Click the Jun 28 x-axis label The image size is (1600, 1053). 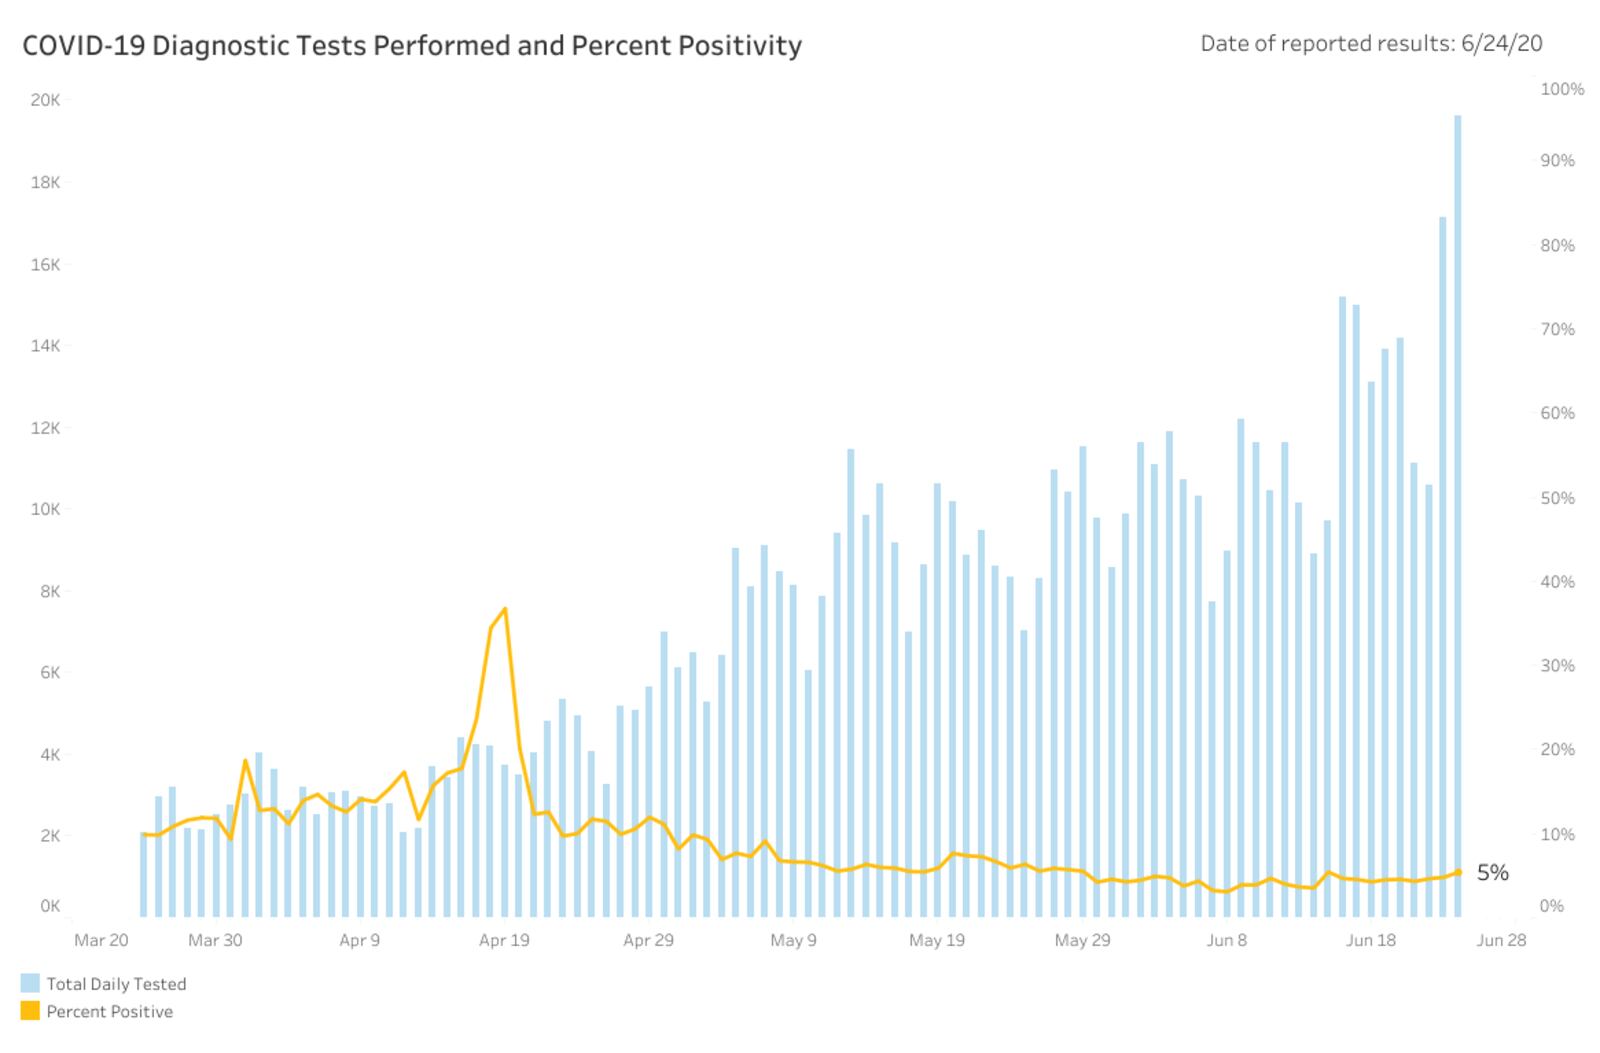point(1501,940)
